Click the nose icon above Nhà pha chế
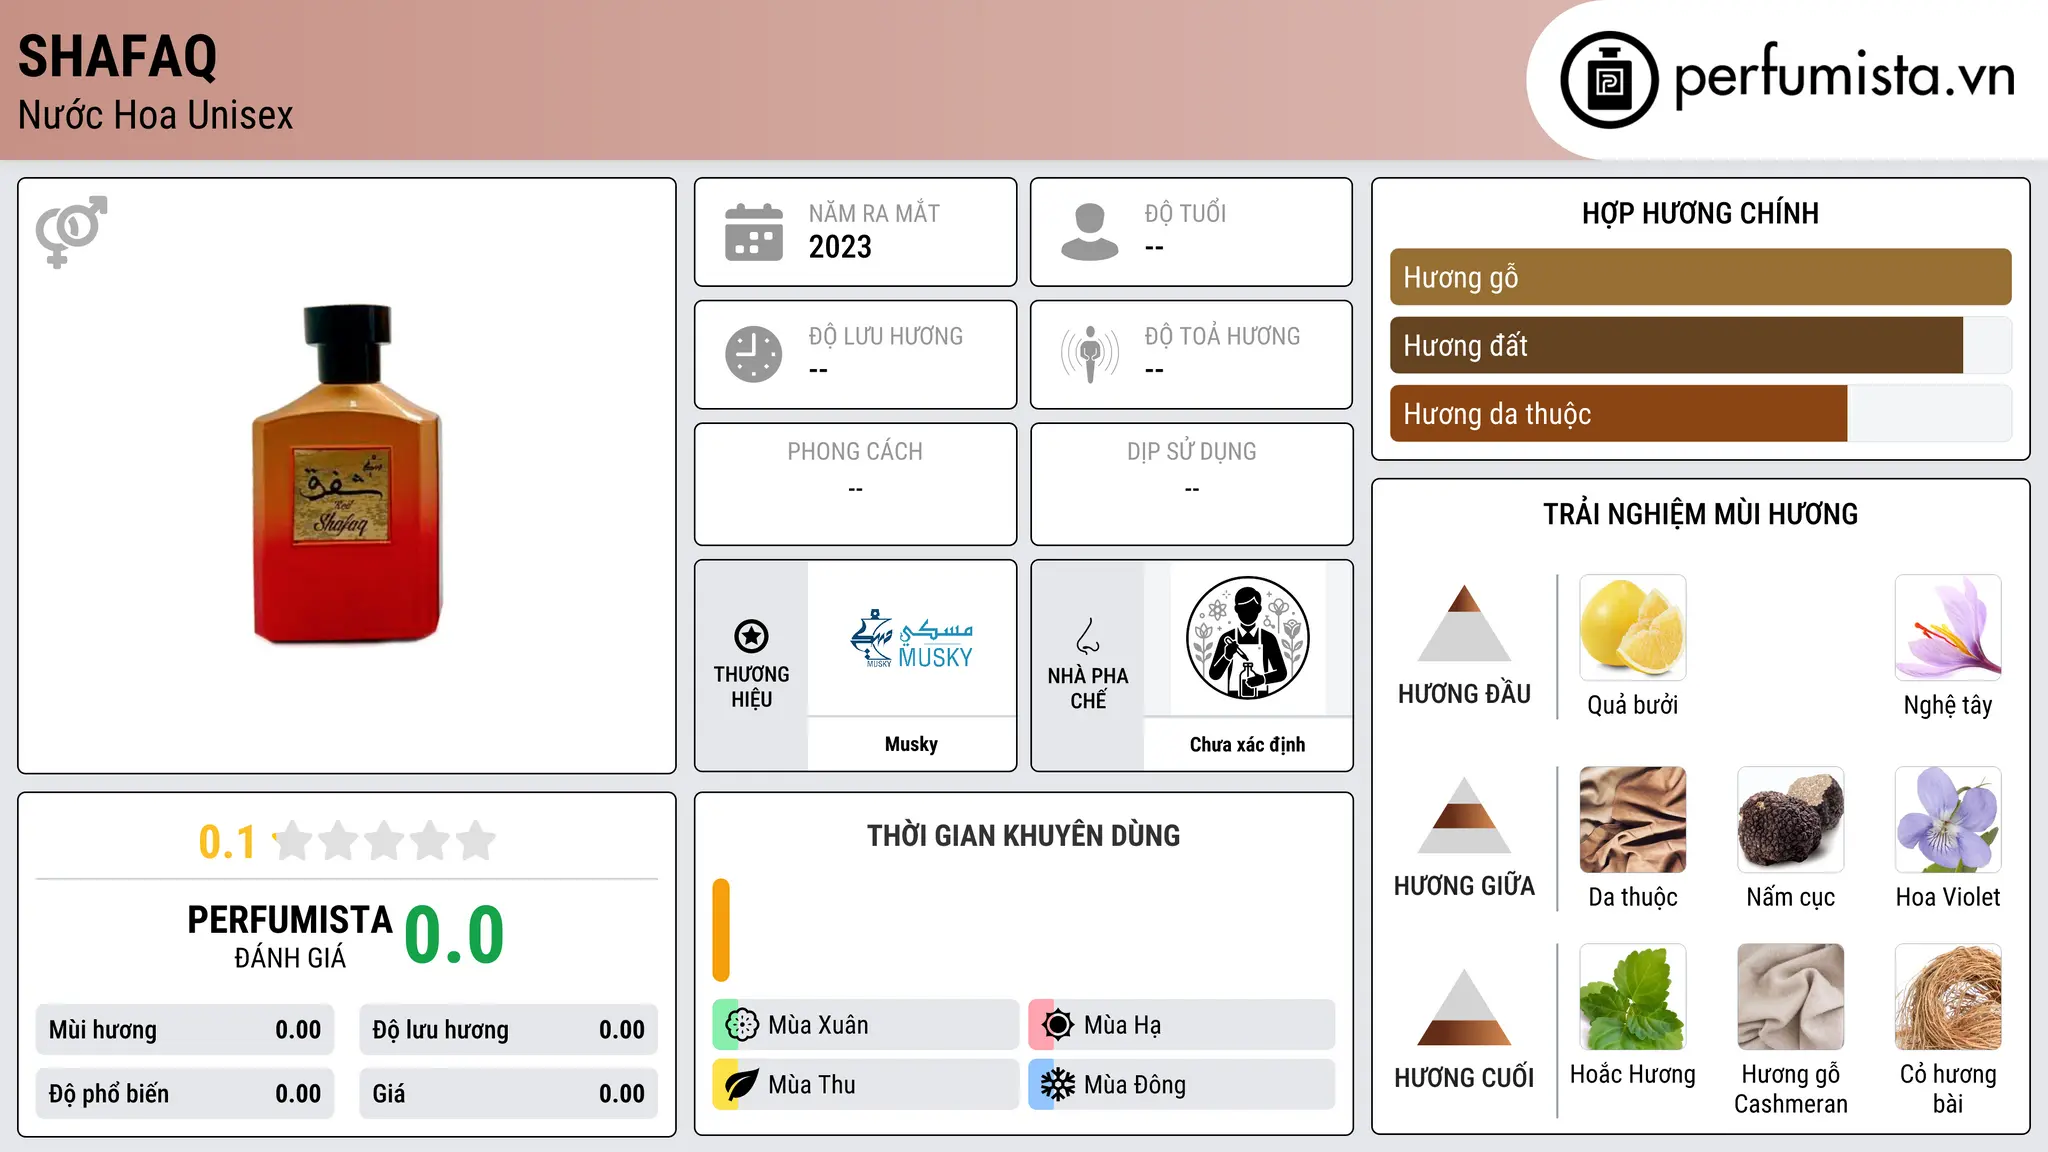This screenshot has height=1152, width=2048. click(x=1088, y=636)
